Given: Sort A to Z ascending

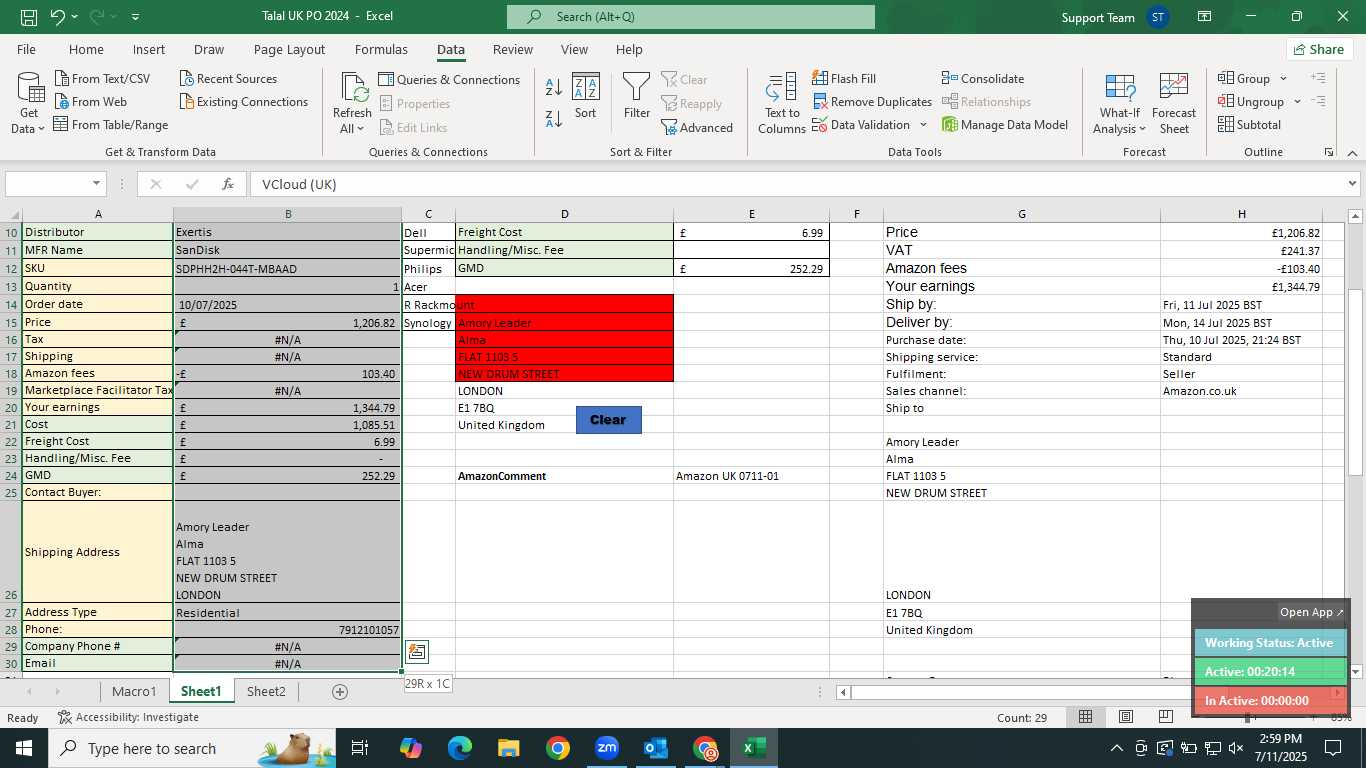Looking at the screenshot, I should point(554,87).
